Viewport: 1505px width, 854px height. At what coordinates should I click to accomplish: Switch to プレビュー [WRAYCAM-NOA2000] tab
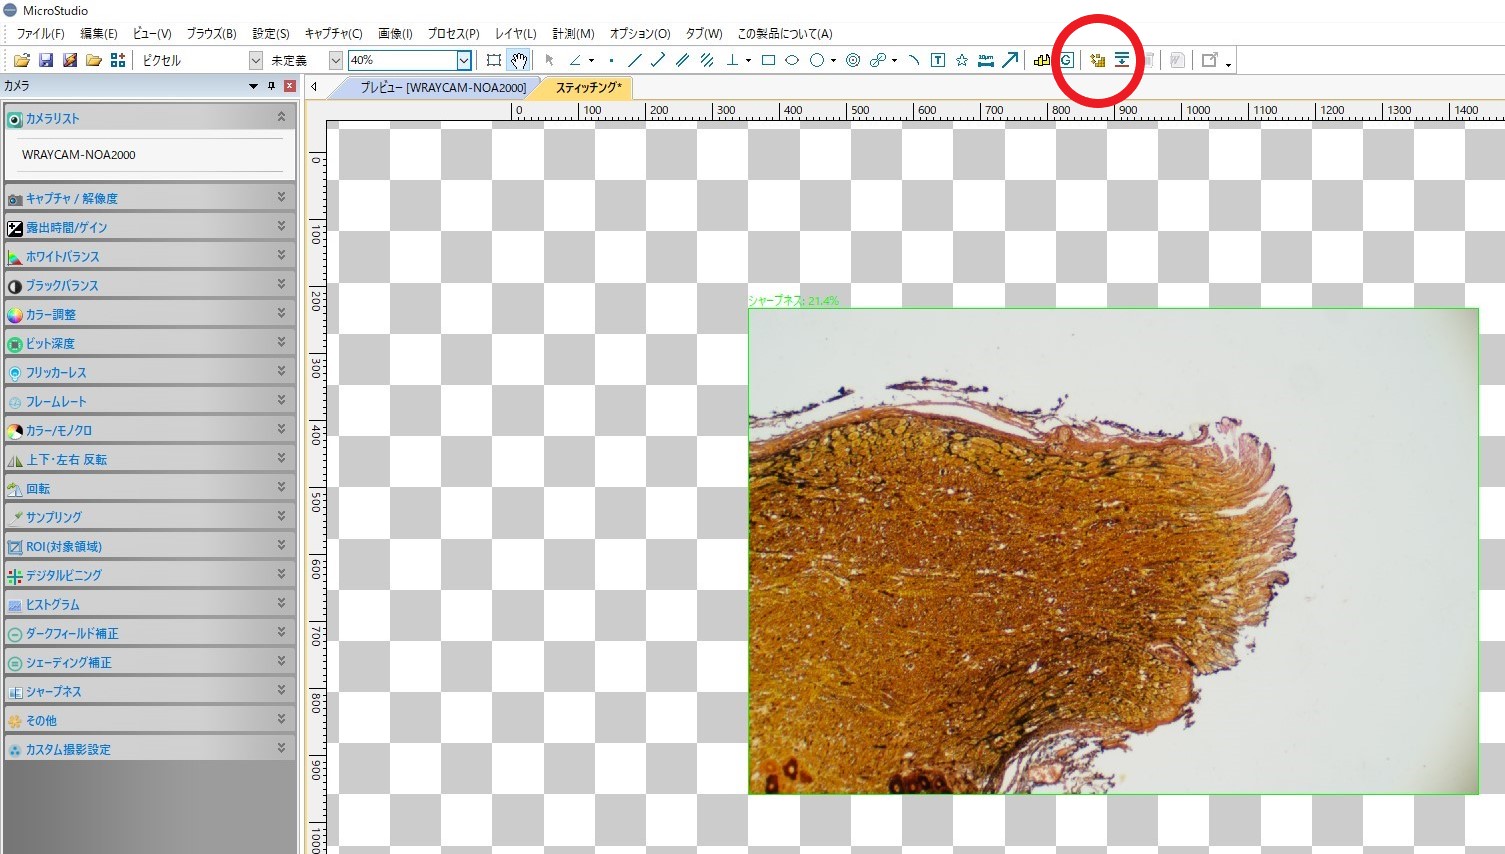pos(443,88)
